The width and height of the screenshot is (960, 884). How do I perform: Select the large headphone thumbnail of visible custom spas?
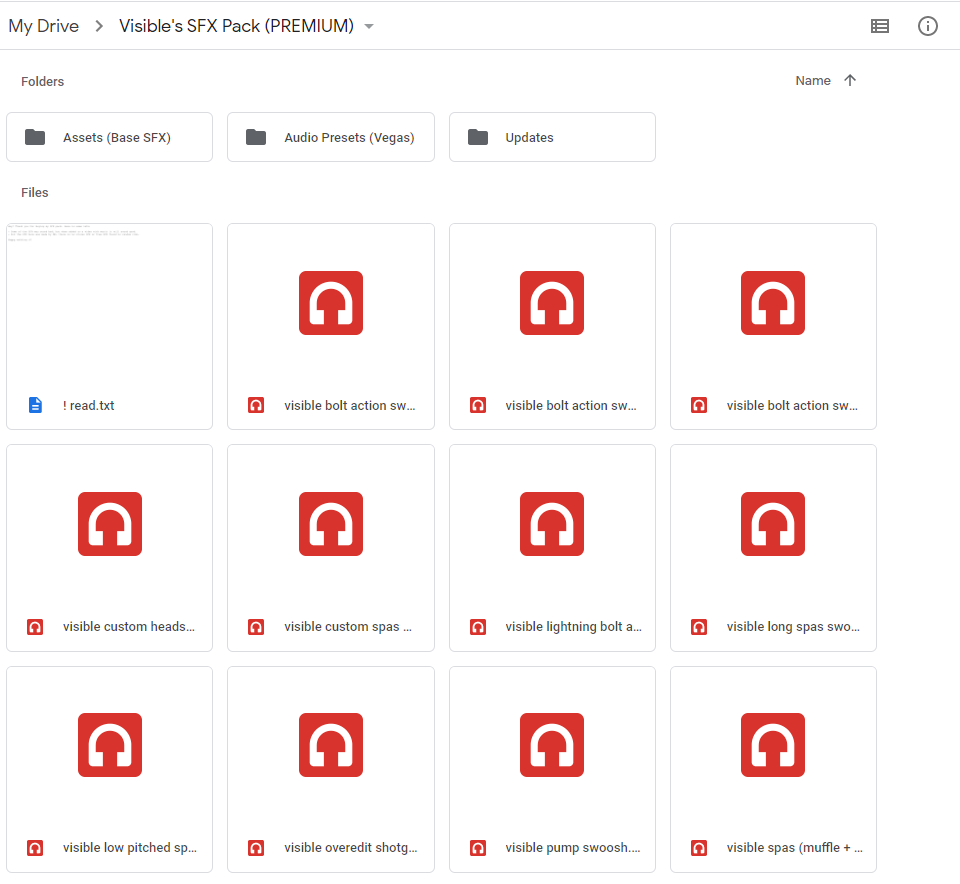pos(331,524)
